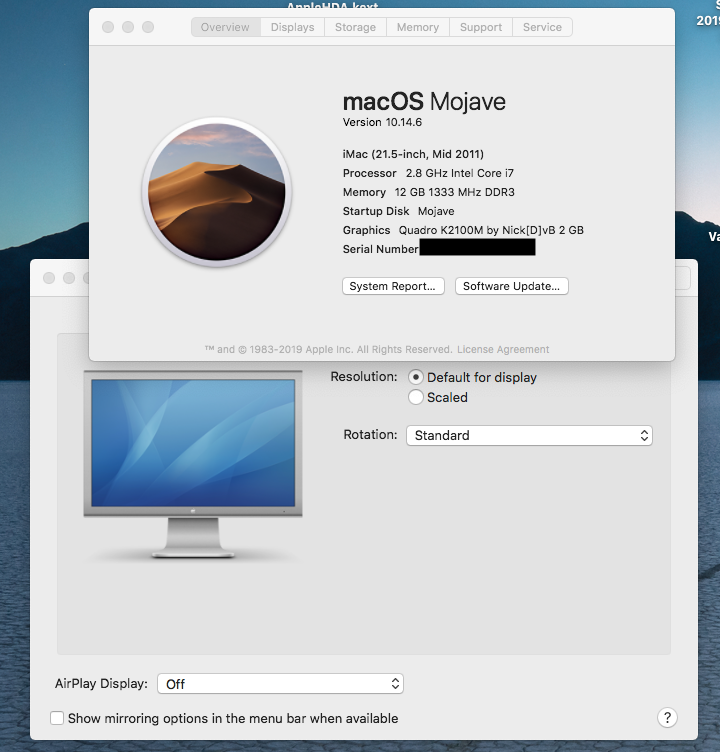Viewport: 720px width, 752px height.
Task: Open the Rotation dropdown
Action: [529, 435]
